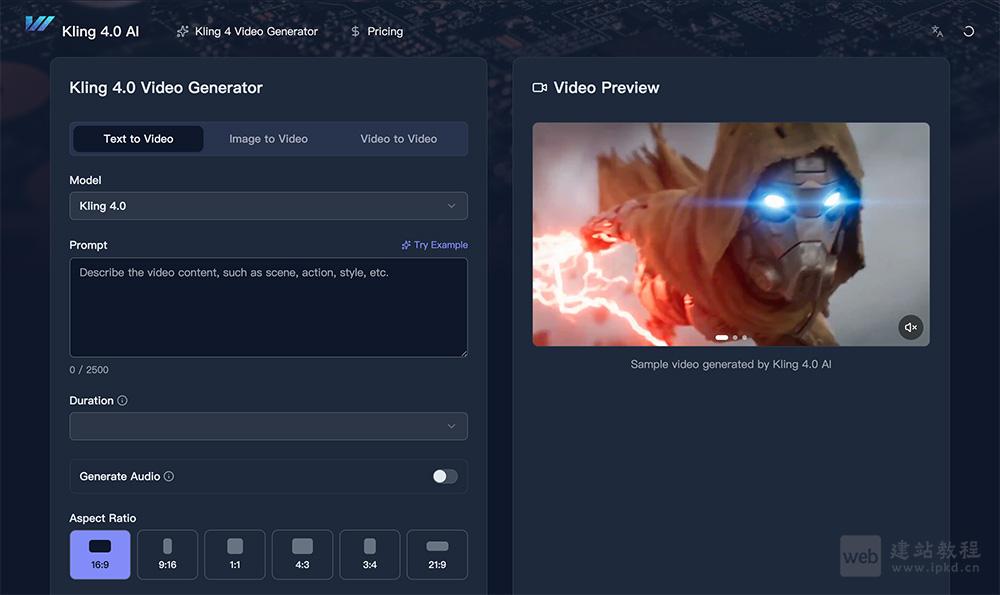The height and width of the screenshot is (595, 1000).
Task: Switch to the Video to Video tab
Action: click(398, 139)
